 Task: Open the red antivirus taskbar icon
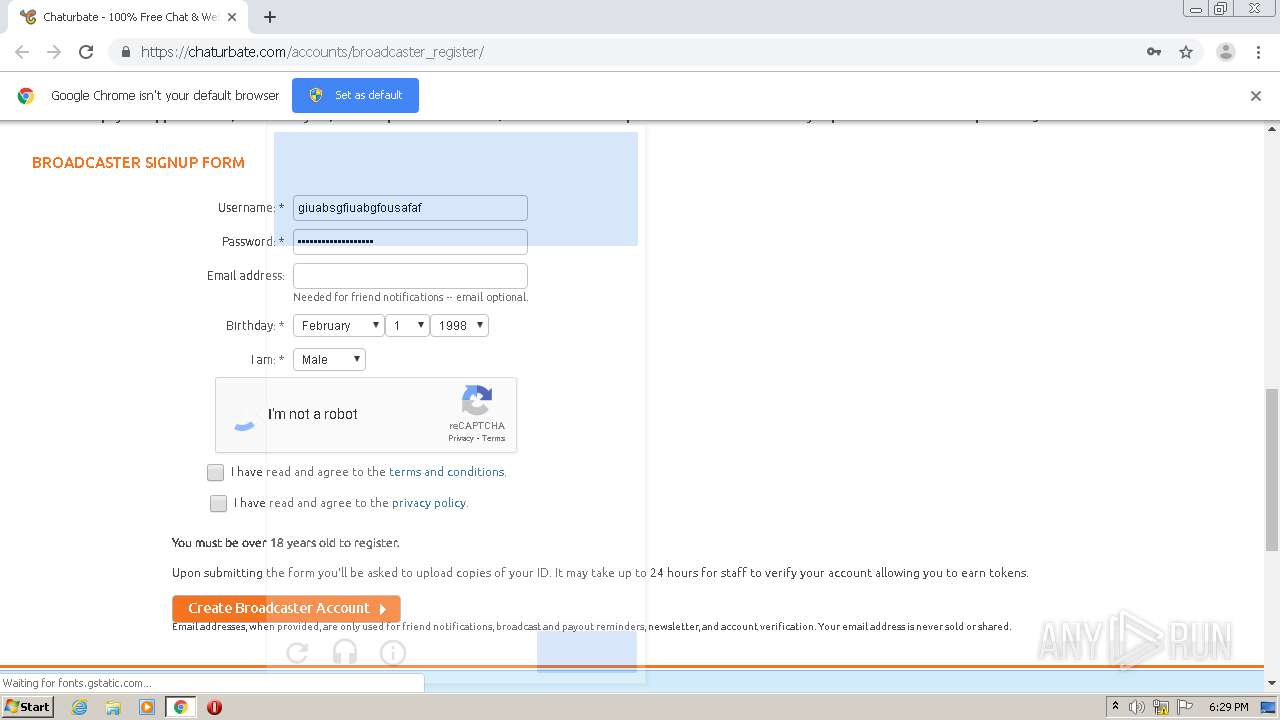[214, 707]
